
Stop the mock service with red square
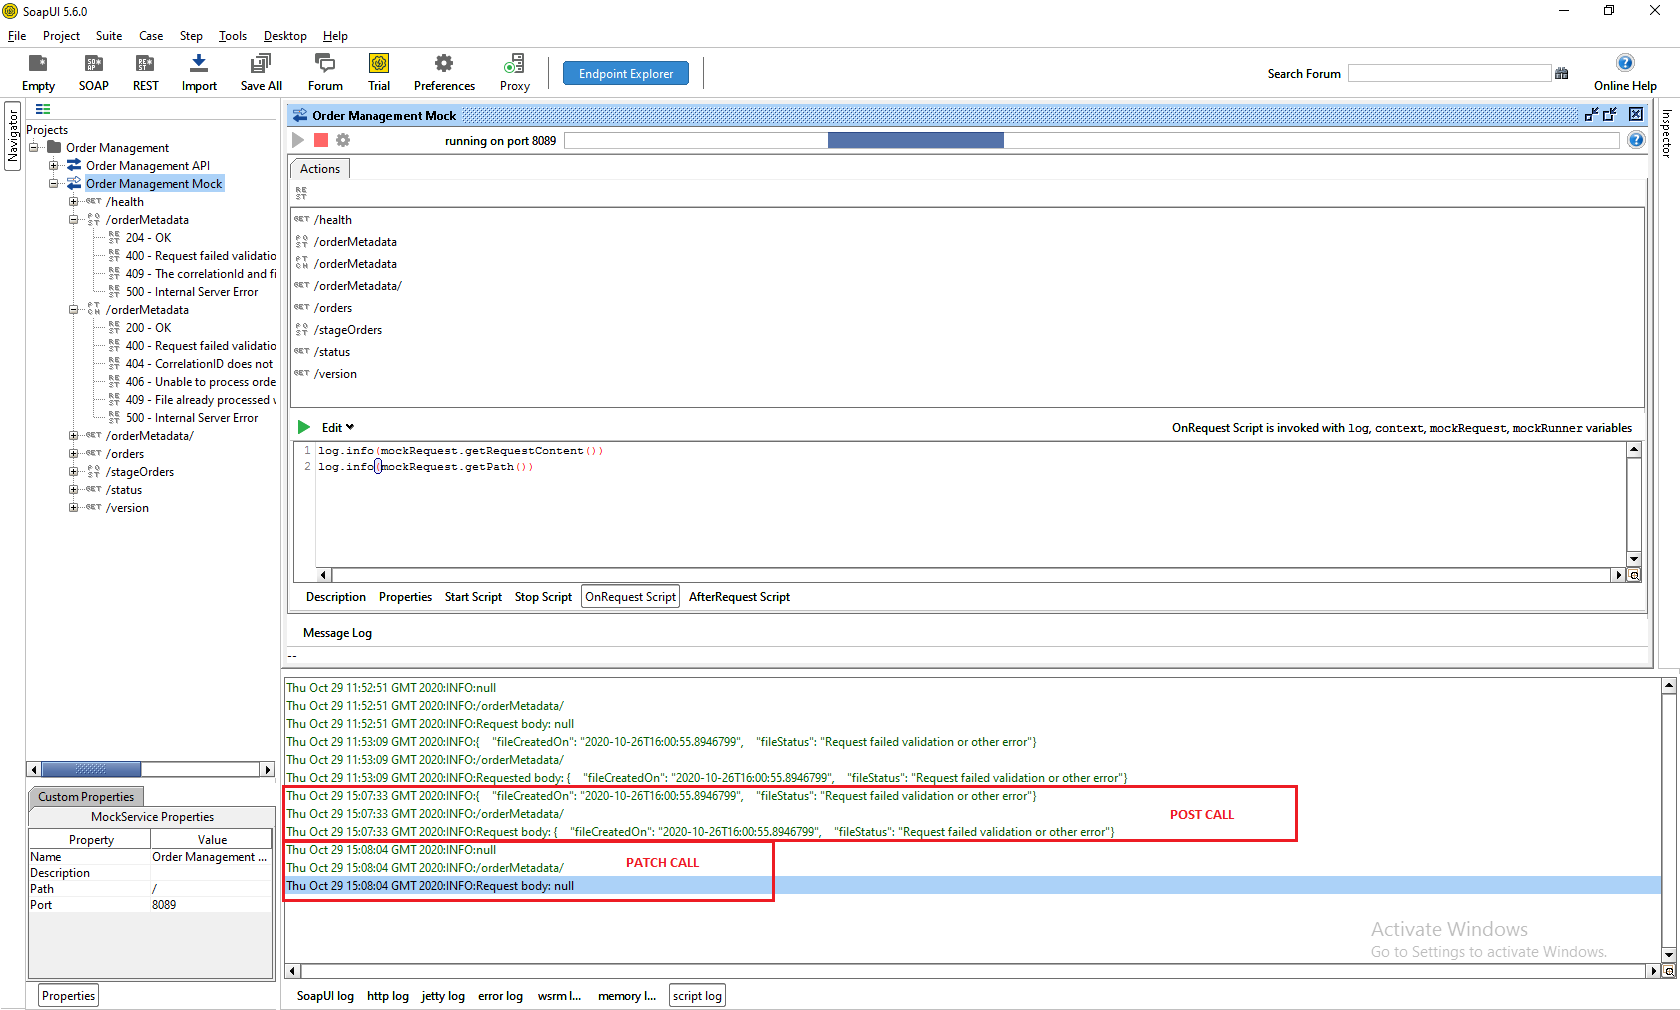click(321, 140)
